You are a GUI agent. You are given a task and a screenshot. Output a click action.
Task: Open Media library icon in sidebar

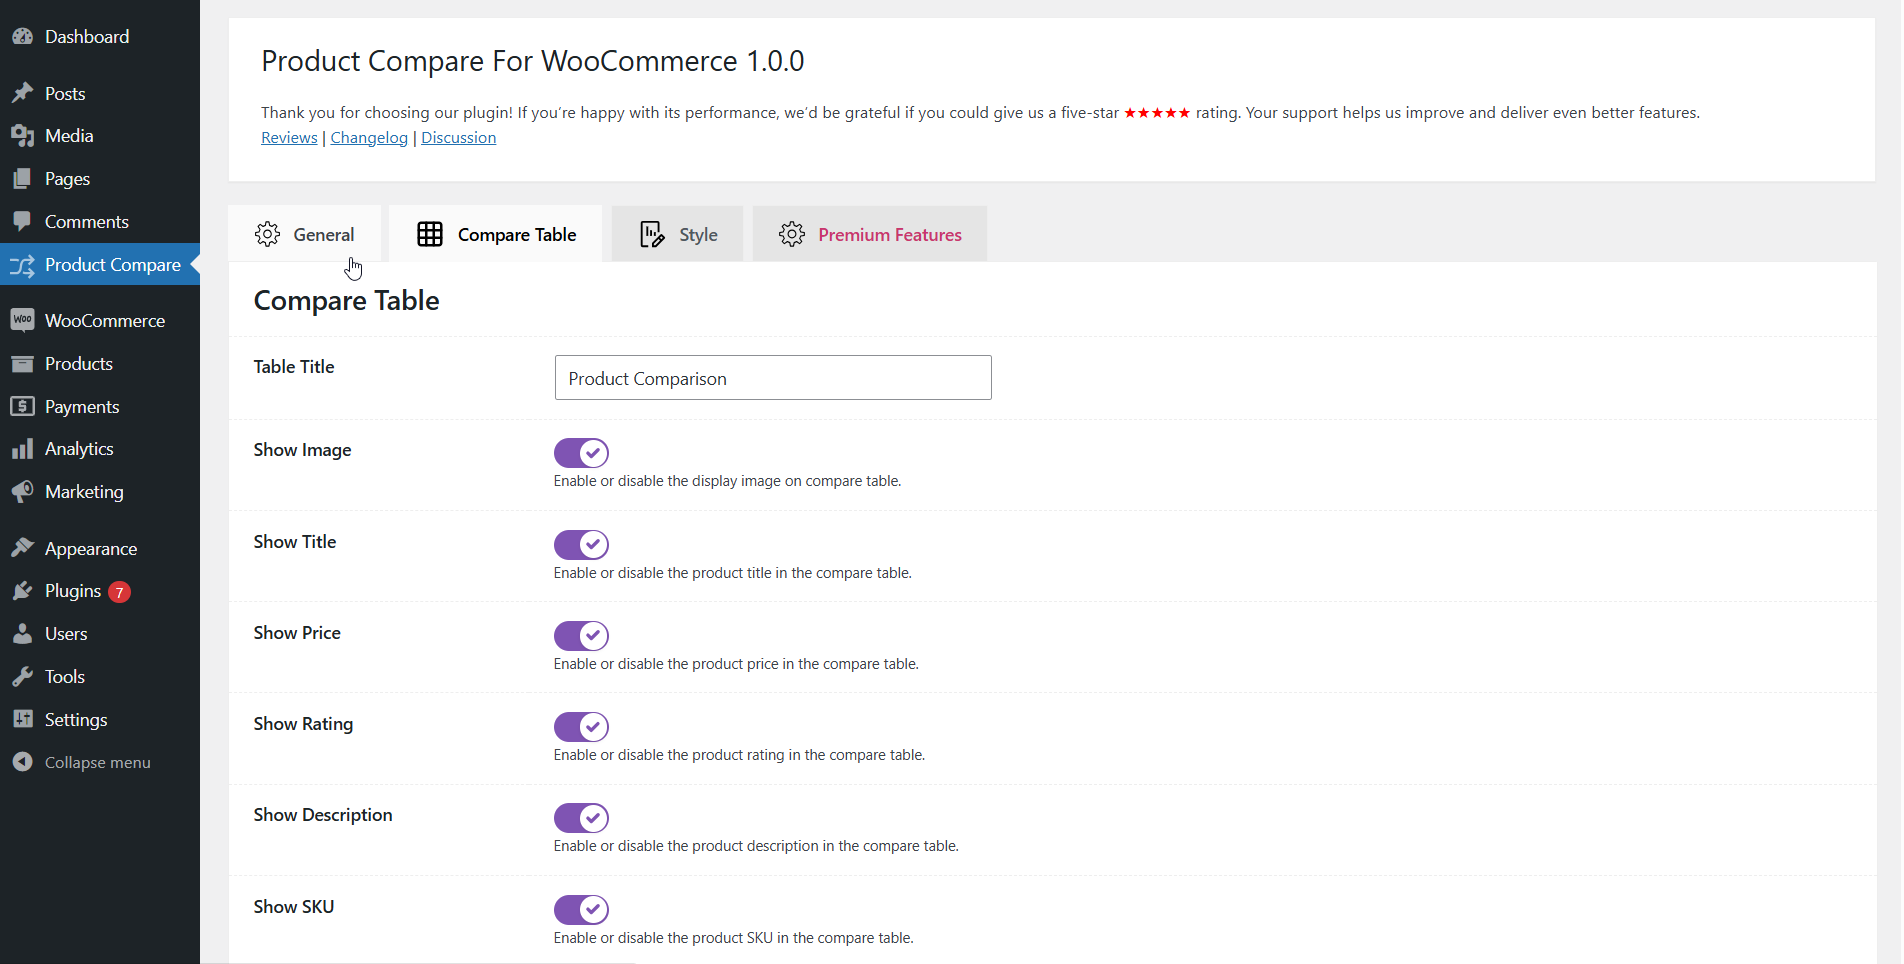pos(22,136)
